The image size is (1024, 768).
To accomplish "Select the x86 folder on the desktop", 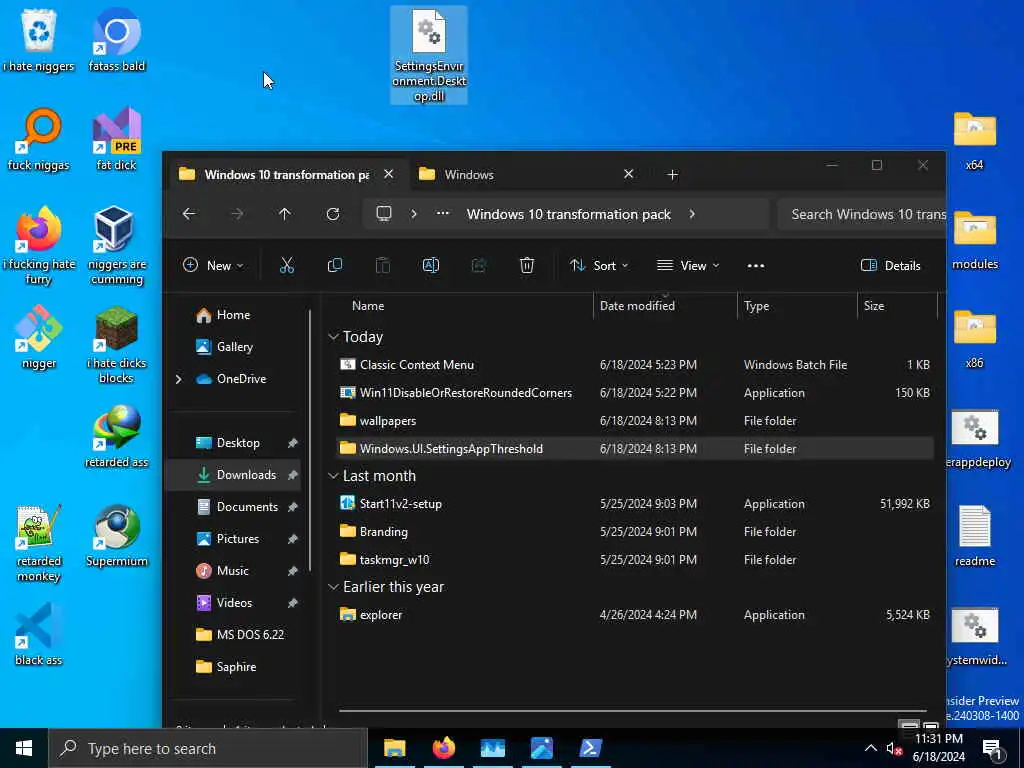I will (x=974, y=340).
